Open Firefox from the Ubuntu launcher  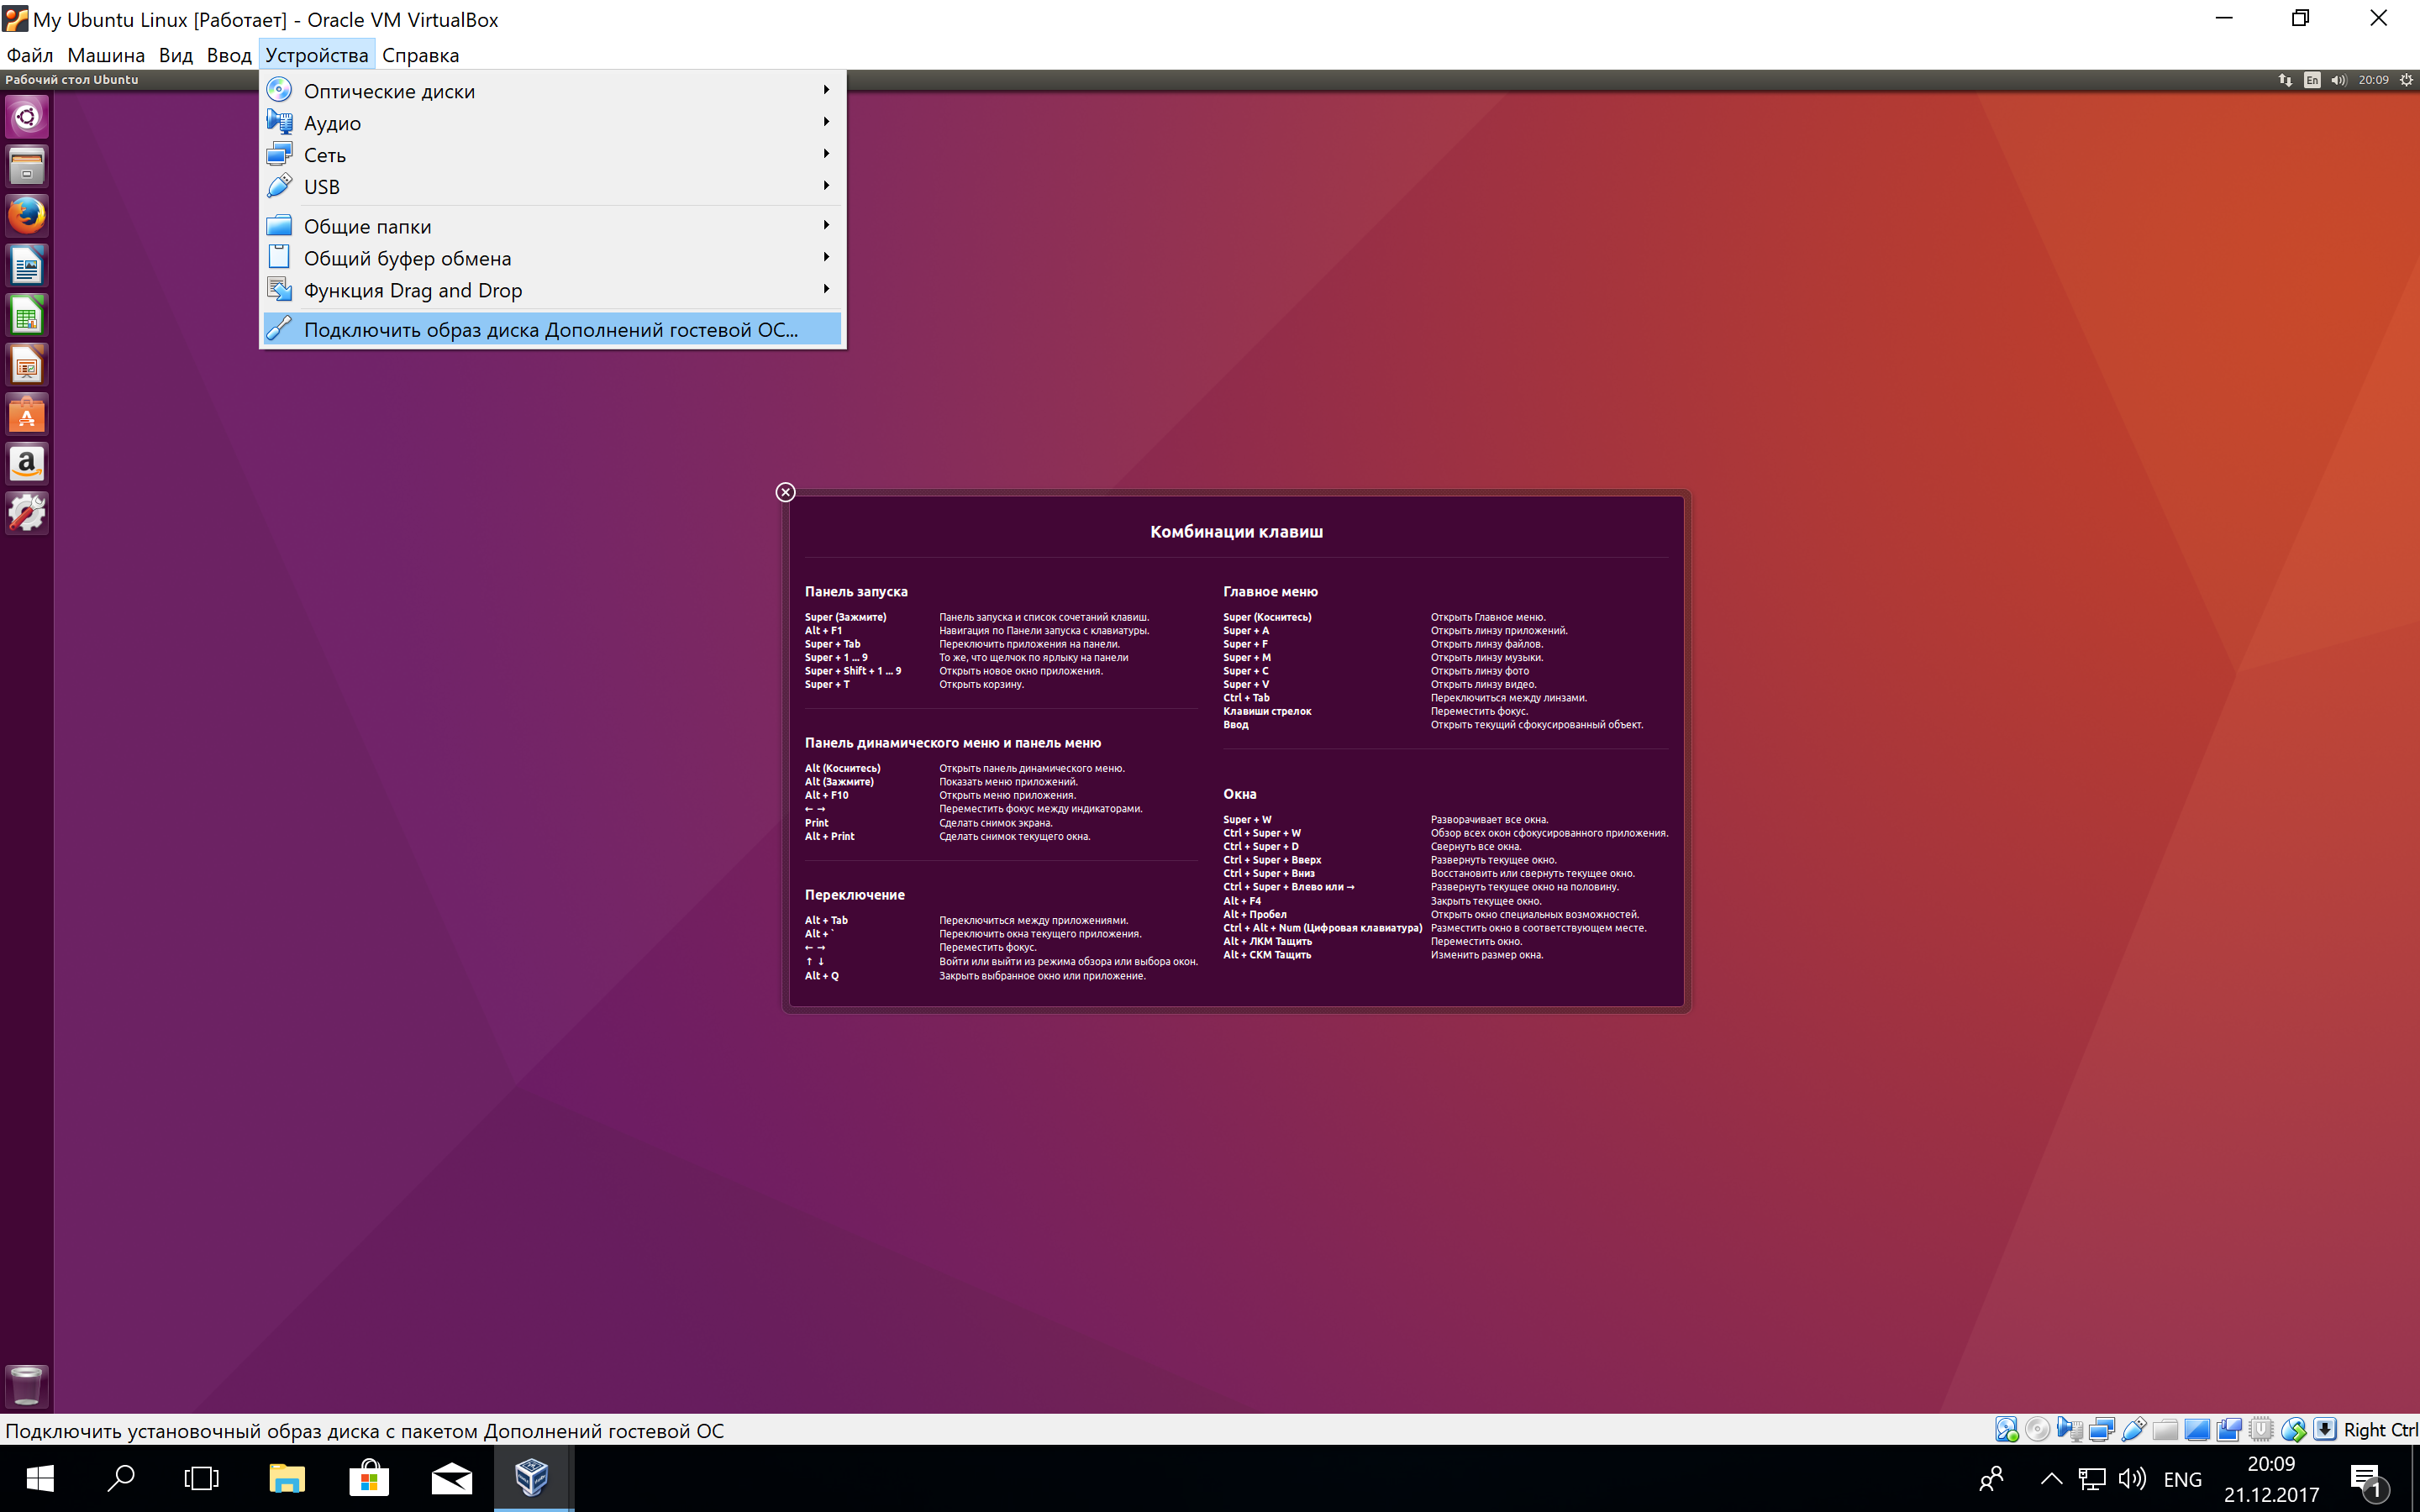(x=27, y=215)
